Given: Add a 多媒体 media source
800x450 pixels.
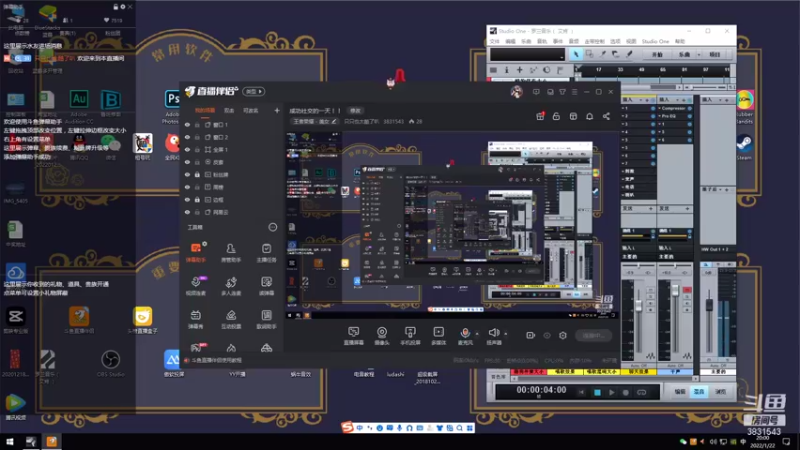Looking at the screenshot, I should (438, 336).
